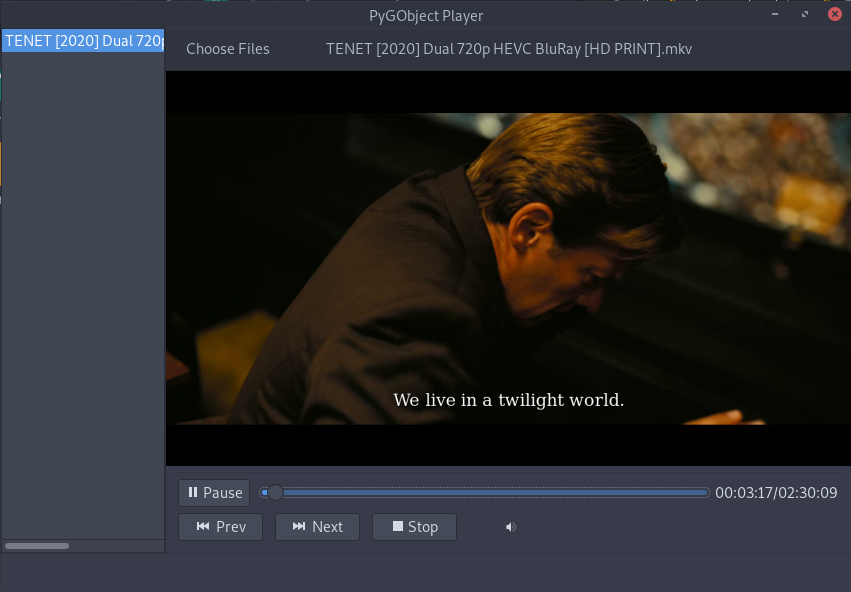Click Choose Files button
Viewport: 851px width, 592px height.
pyautogui.click(x=228, y=49)
